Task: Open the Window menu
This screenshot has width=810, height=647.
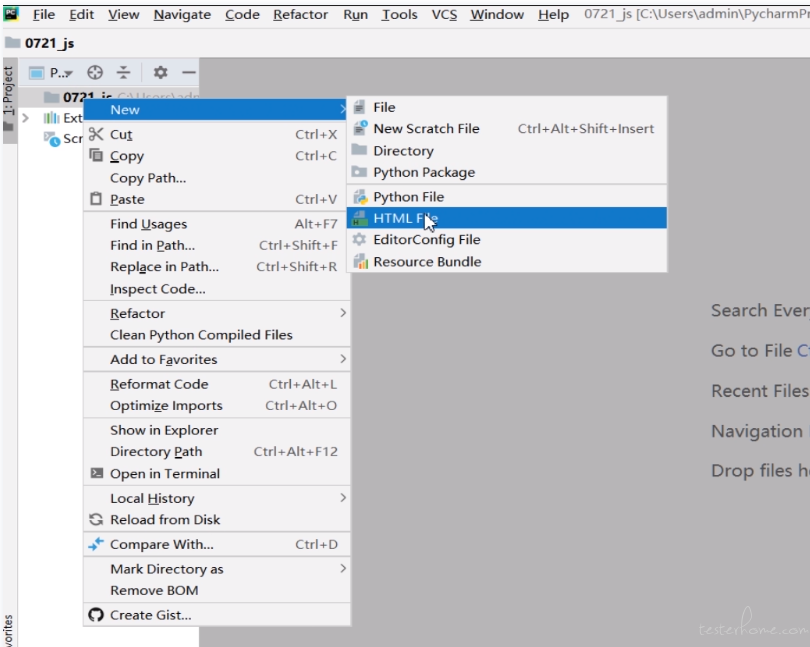Action: coord(497,14)
